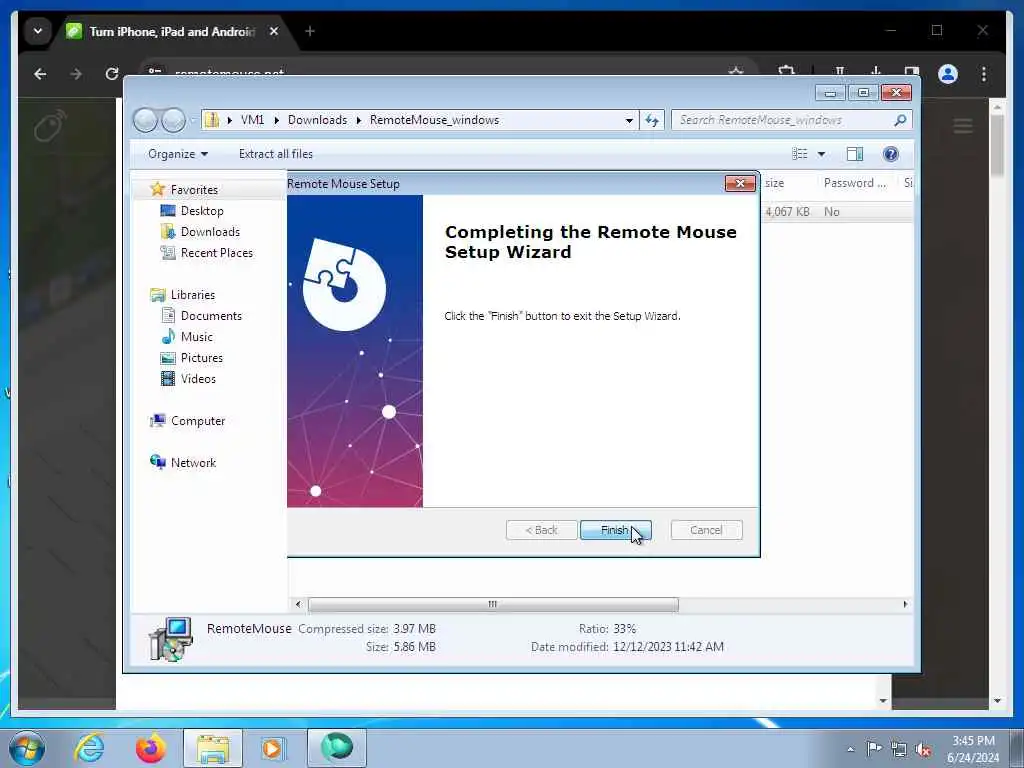Open the Videos library

point(198,379)
